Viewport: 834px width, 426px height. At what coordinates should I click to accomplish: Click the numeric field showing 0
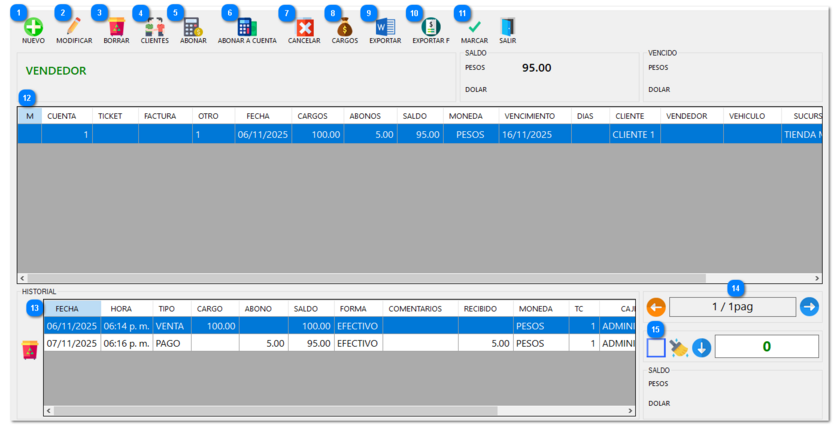click(766, 347)
